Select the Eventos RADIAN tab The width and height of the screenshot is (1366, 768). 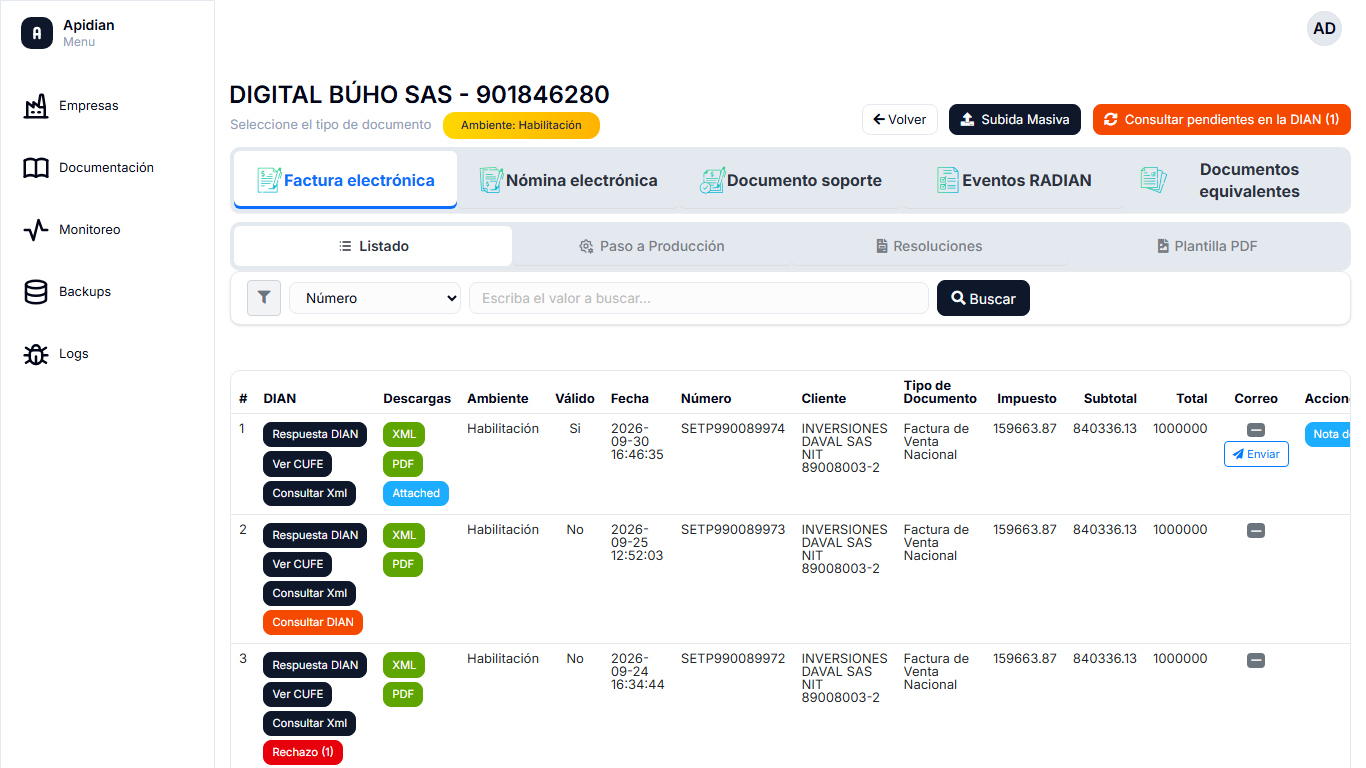coord(1013,180)
